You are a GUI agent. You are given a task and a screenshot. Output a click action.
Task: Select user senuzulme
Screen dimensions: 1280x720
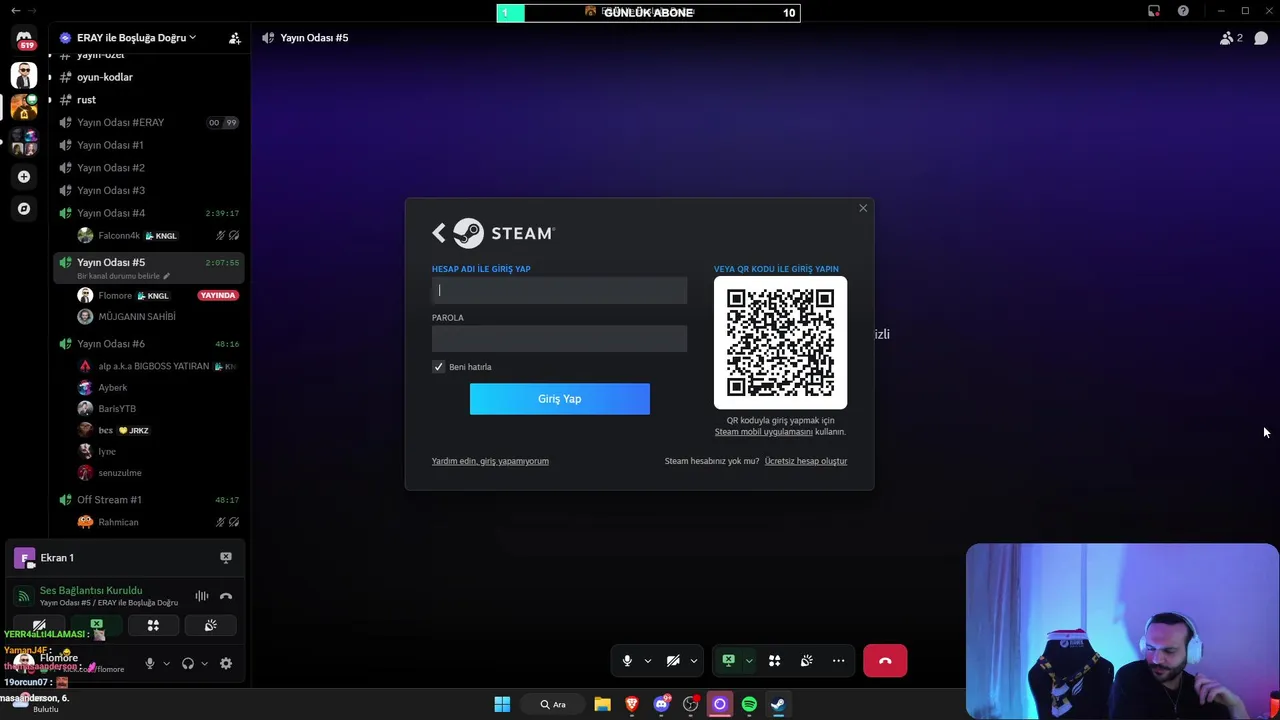tap(119, 473)
